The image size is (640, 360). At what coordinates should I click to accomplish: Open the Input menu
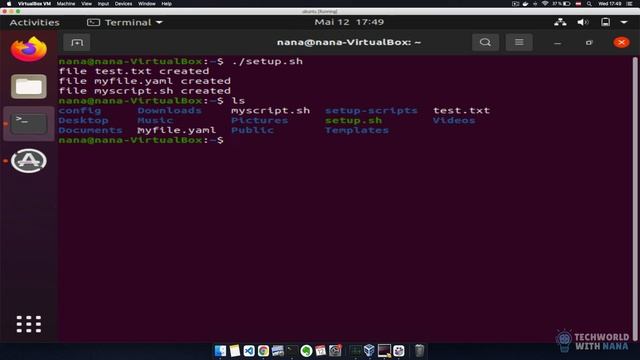(x=103, y=4)
